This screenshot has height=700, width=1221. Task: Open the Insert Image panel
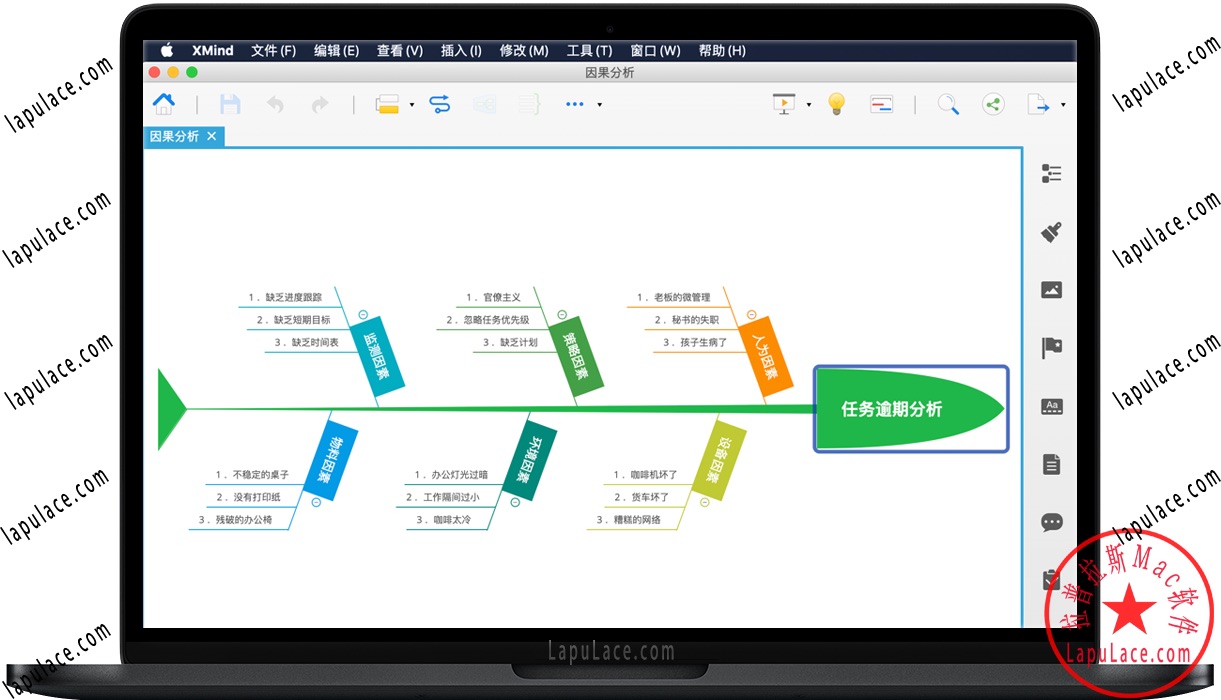1051,289
